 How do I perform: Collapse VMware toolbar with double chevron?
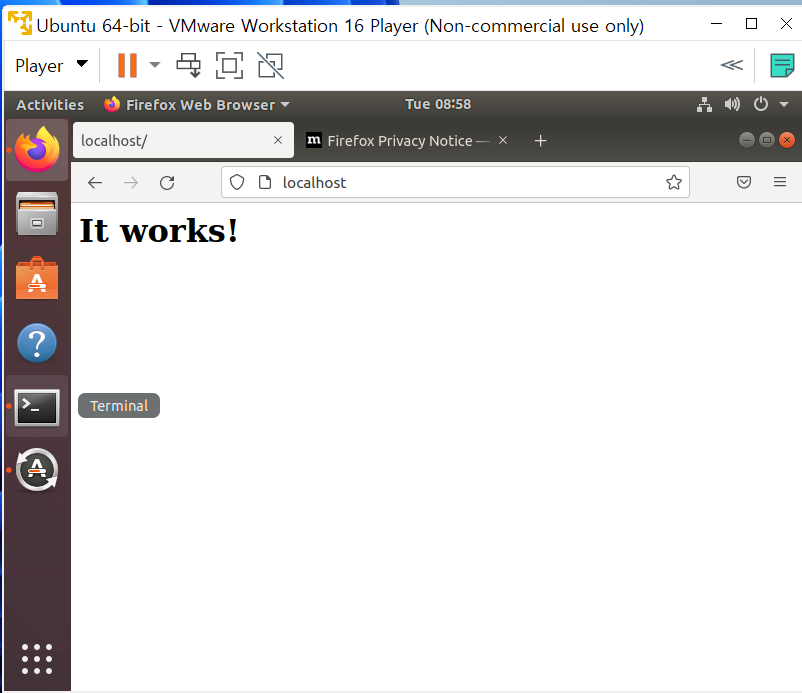[732, 65]
